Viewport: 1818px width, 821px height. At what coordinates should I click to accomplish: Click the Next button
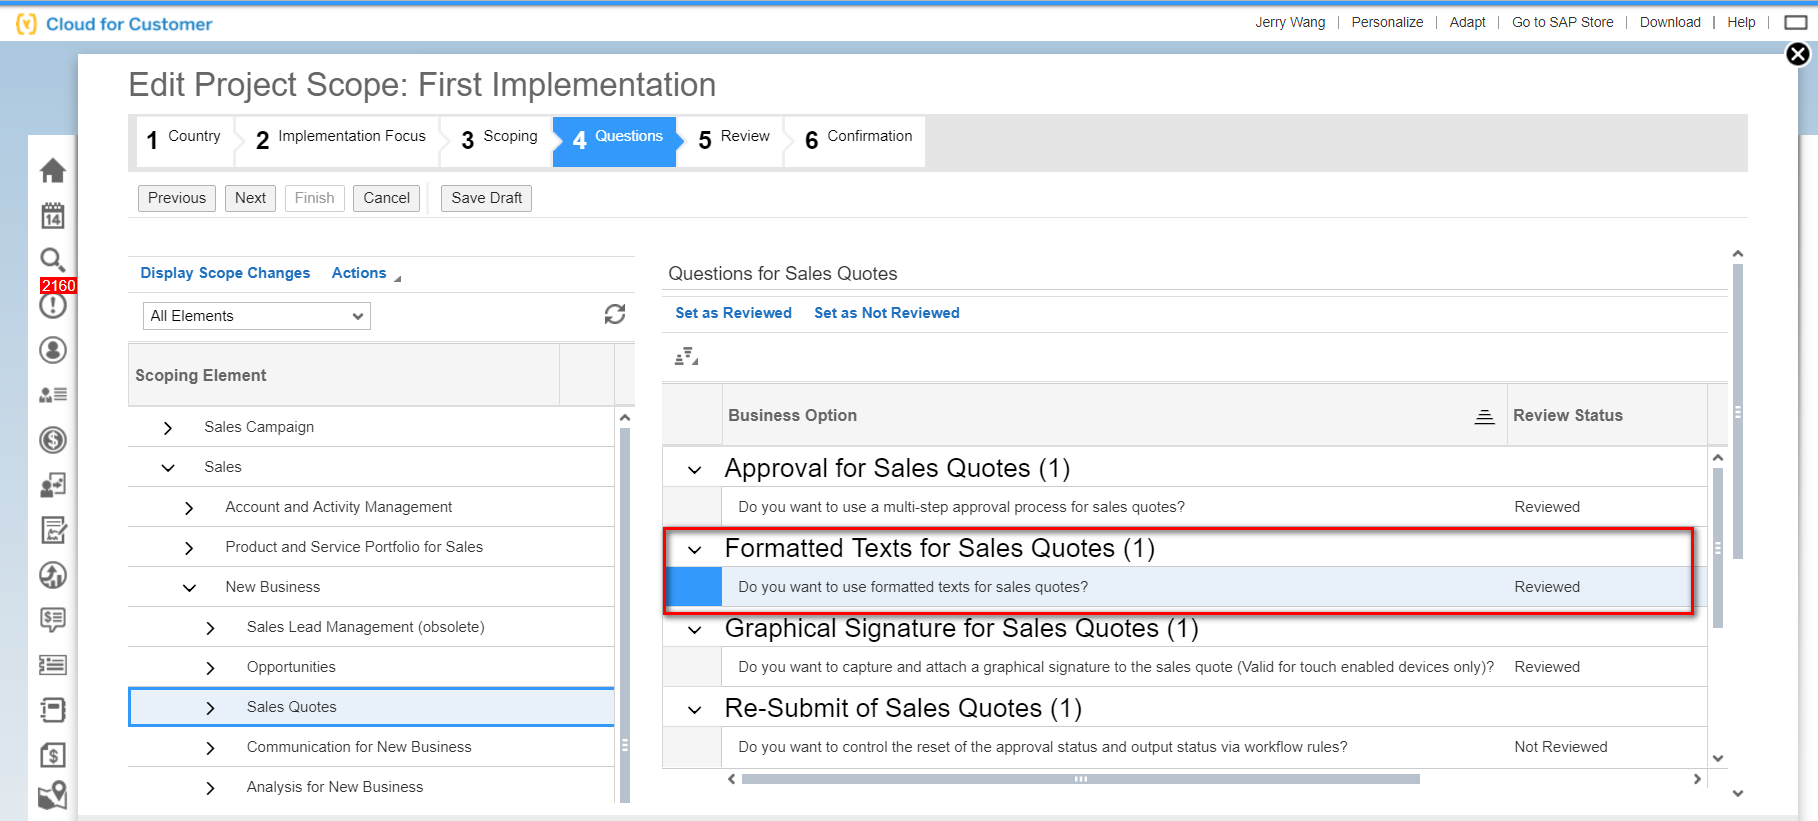coord(250,198)
